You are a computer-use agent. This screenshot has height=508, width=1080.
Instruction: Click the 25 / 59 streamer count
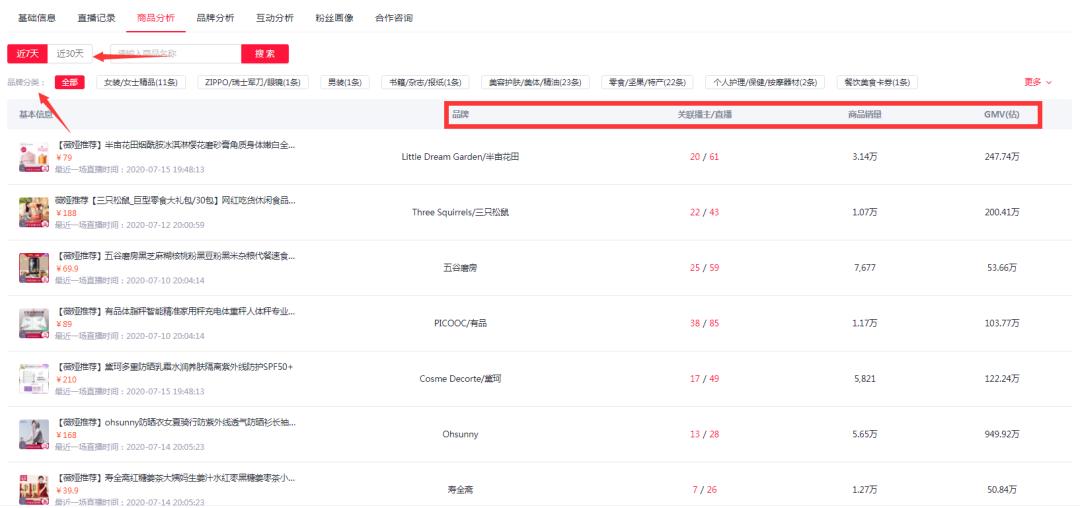coord(704,268)
